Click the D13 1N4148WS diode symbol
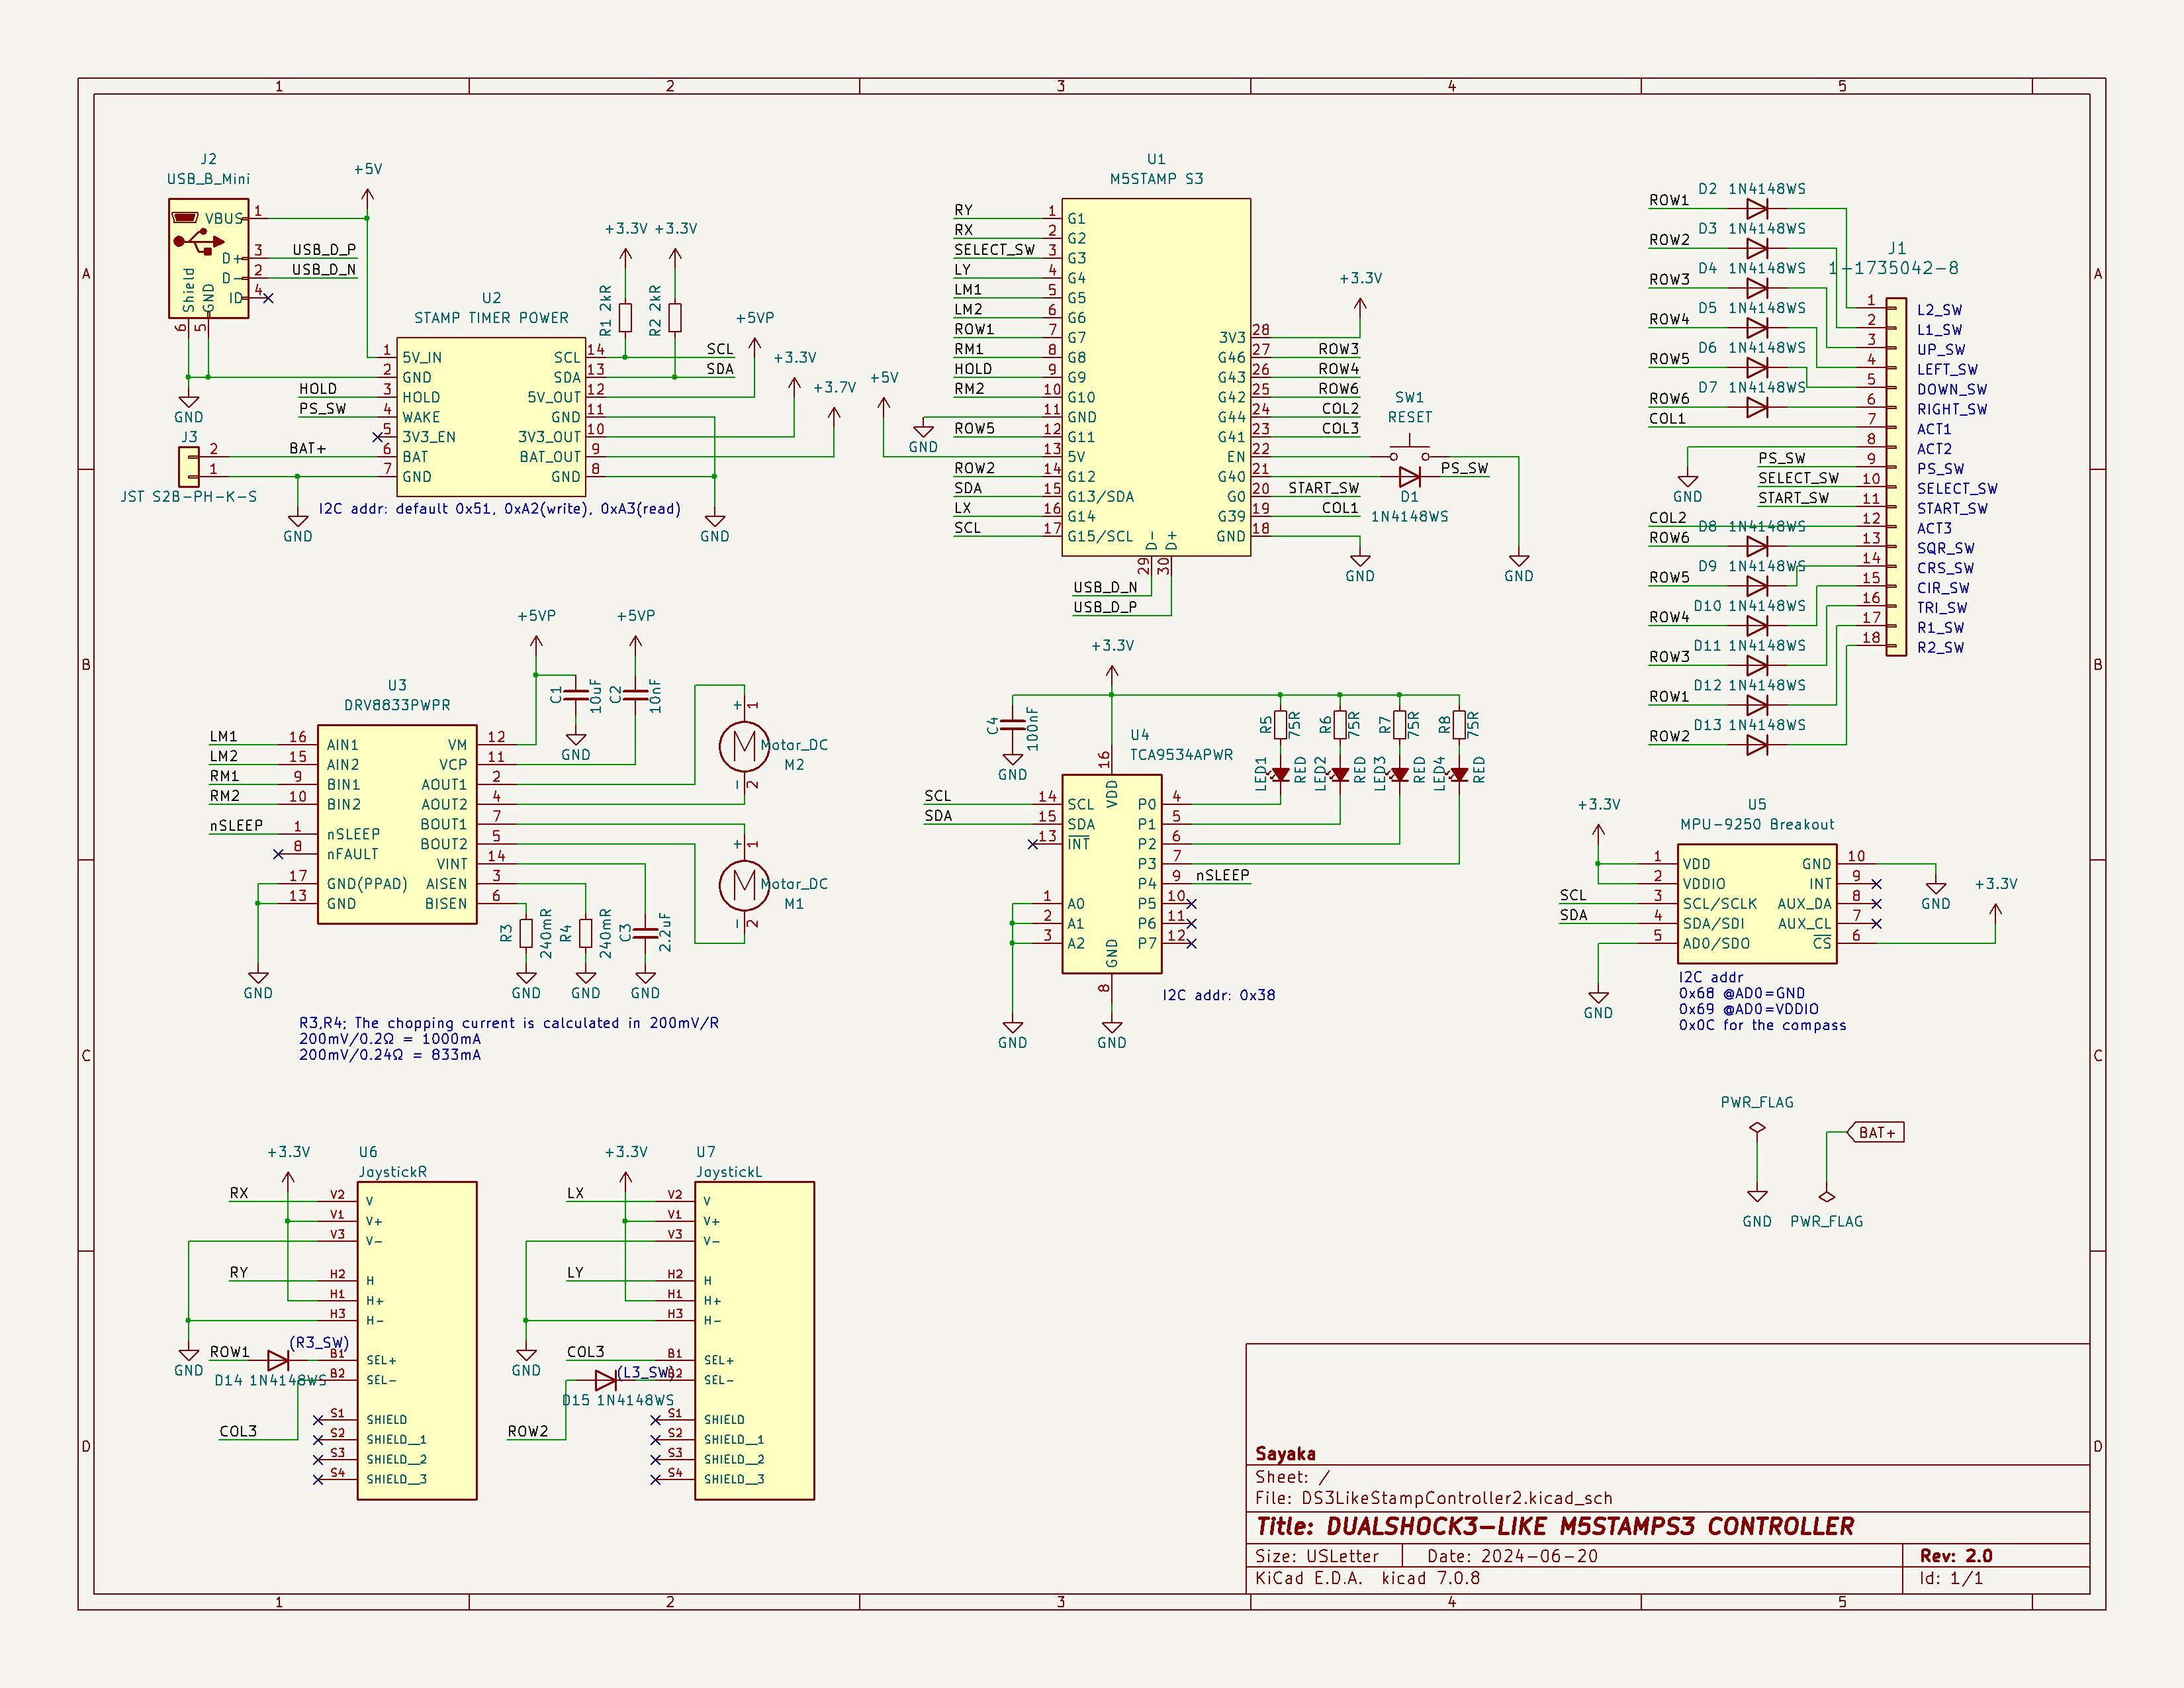Viewport: 2184px width, 1688px height. tap(1757, 745)
